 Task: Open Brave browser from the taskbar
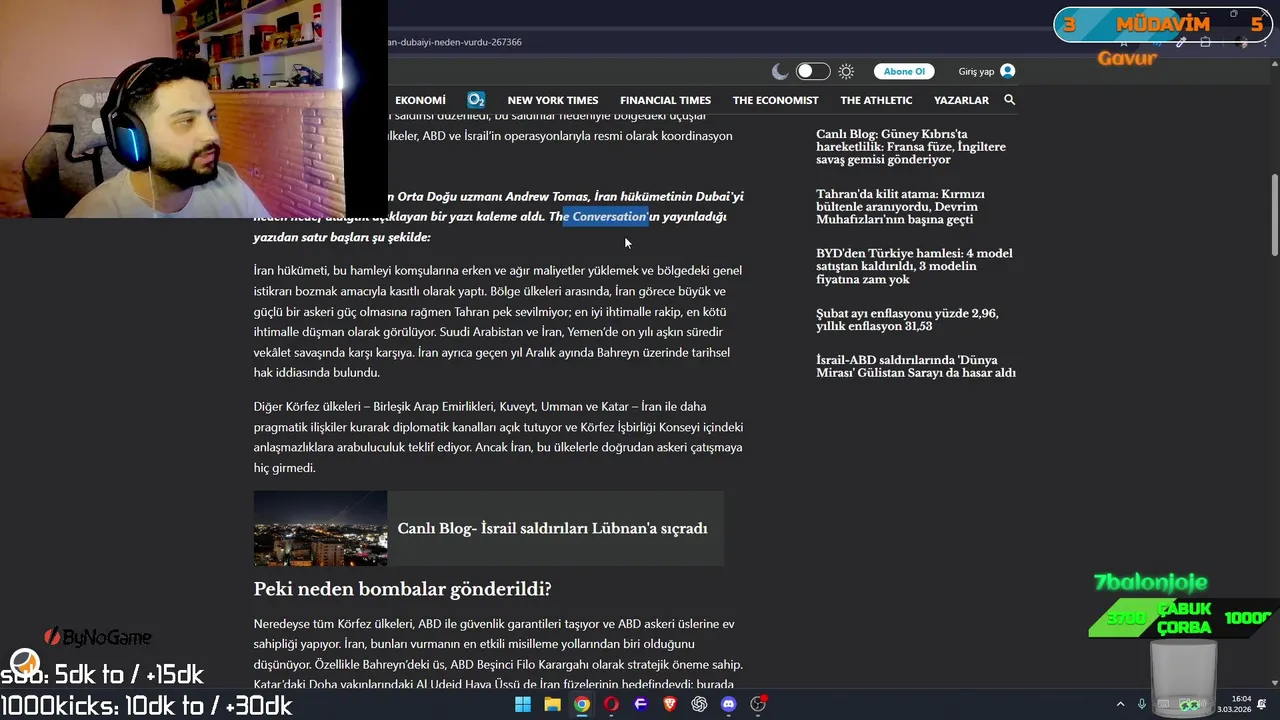coord(670,704)
